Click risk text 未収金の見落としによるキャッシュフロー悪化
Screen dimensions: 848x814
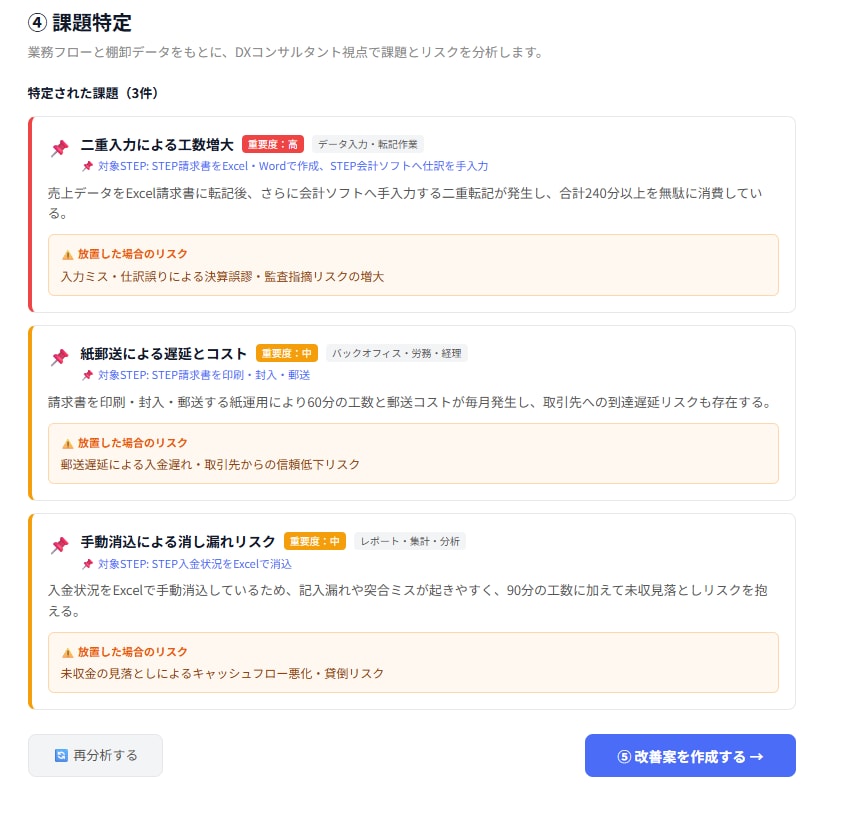click(x=222, y=673)
